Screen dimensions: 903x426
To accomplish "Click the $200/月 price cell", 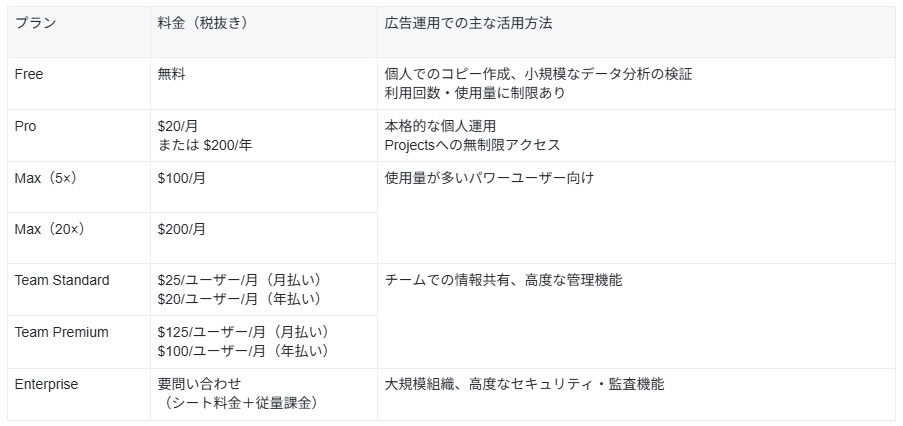I will pyautogui.click(x=264, y=238).
